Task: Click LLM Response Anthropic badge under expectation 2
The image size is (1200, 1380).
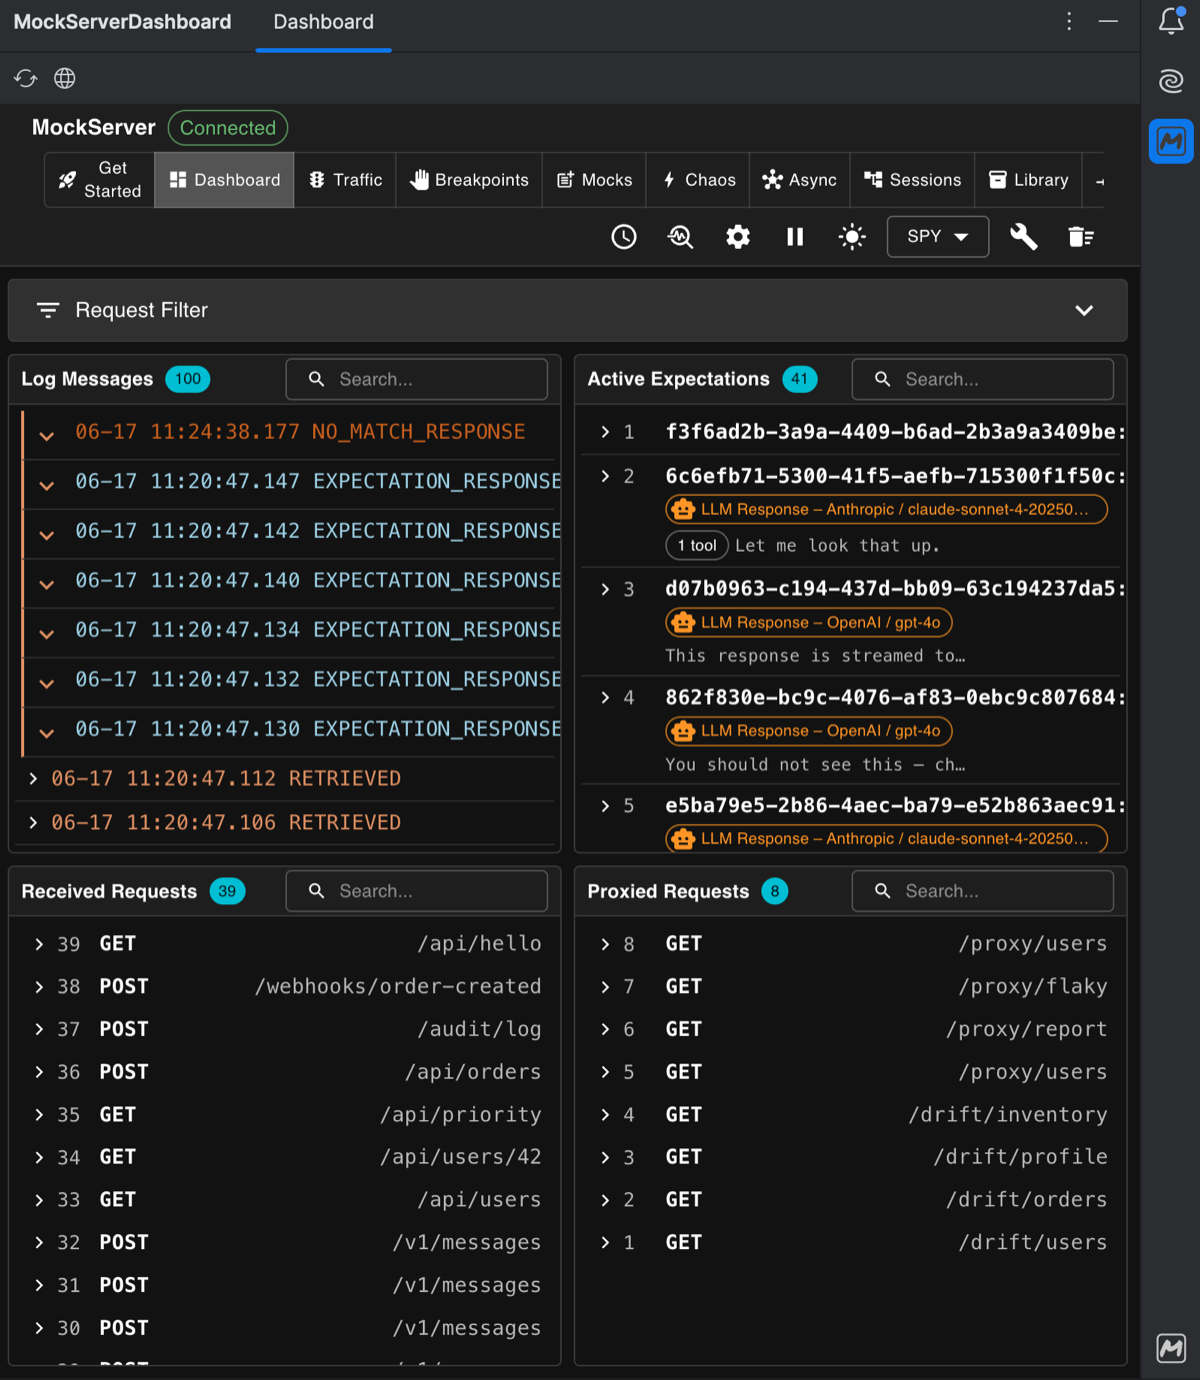Action: pos(886,510)
